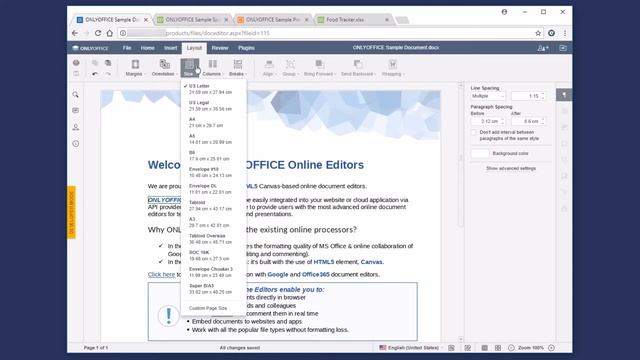Select the Super B/A3 page size
This screenshot has height=360, width=640.
213,289
